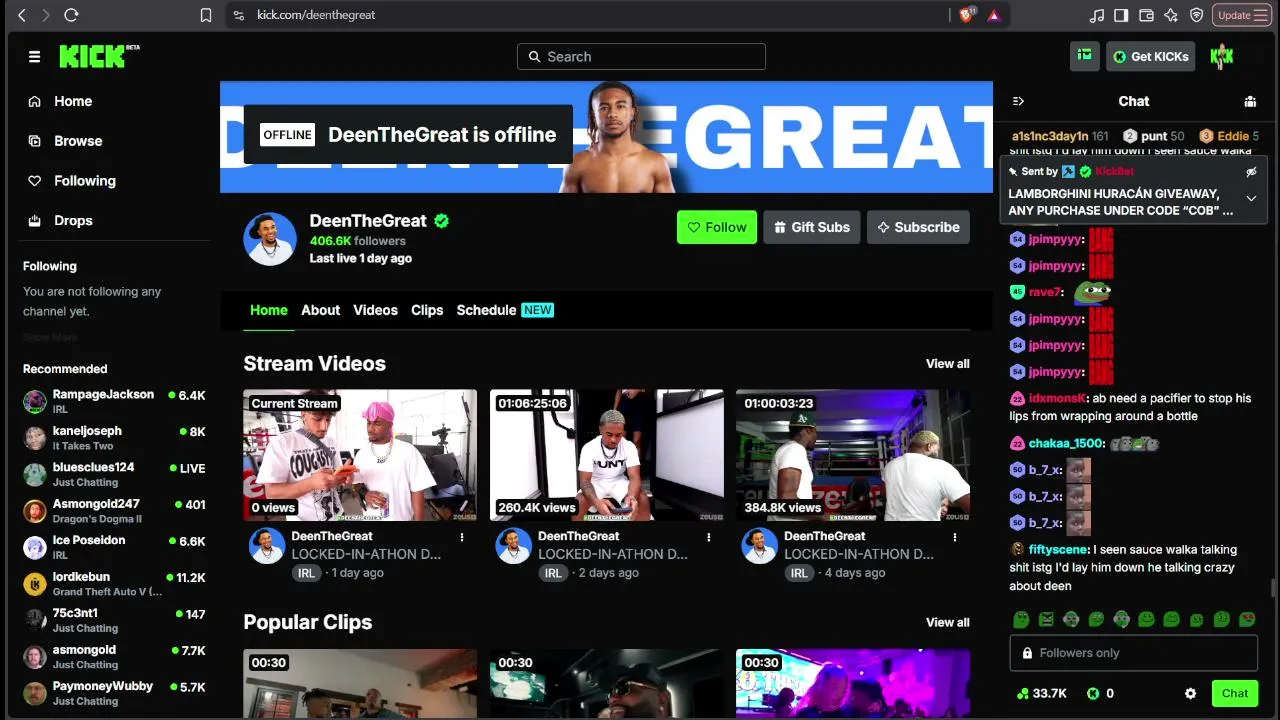Click the heart-eyes emote in emote bar

tap(1247, 620)
